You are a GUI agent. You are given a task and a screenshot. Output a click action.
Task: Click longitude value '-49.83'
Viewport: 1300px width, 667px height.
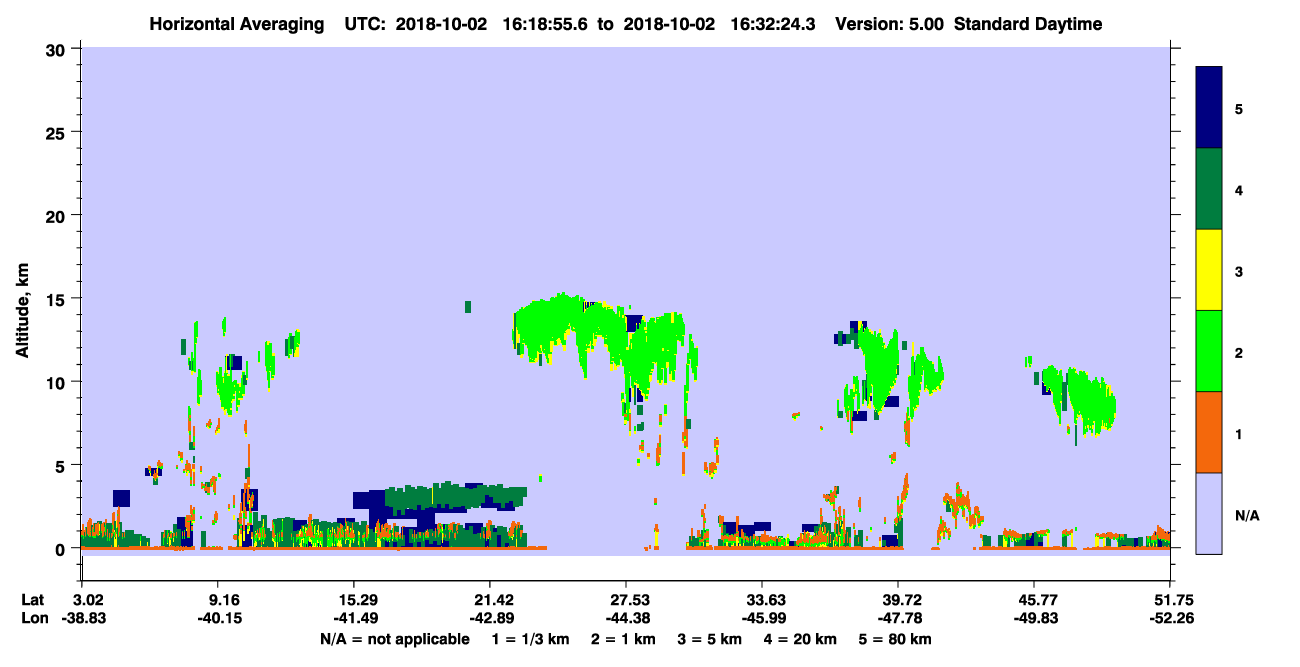tap(1035, 618)
